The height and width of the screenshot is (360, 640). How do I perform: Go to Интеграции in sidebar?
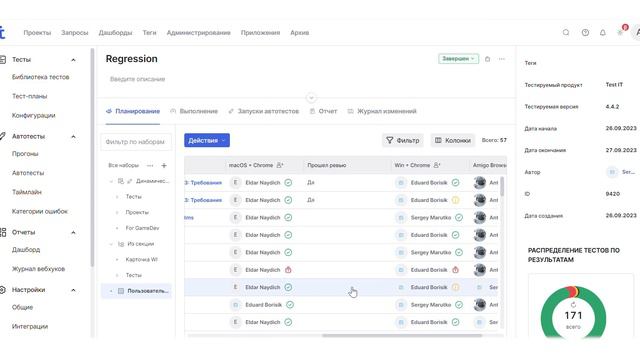click(30, 326)
